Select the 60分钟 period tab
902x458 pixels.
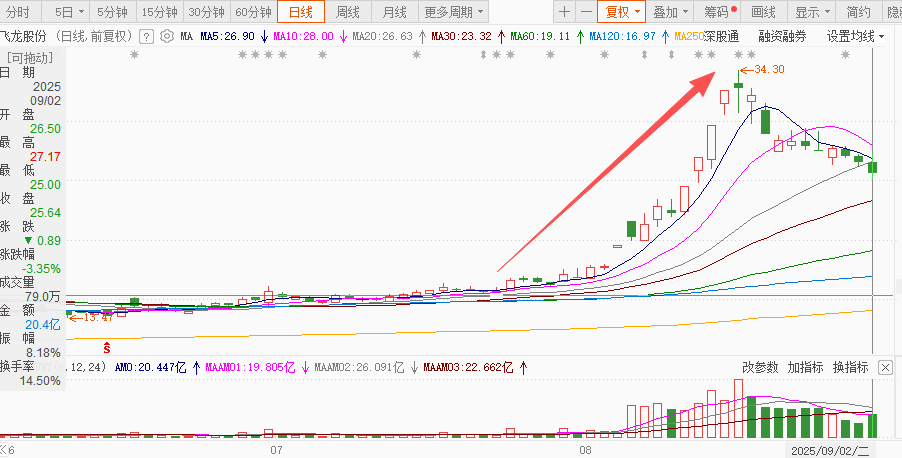(253, 12)
